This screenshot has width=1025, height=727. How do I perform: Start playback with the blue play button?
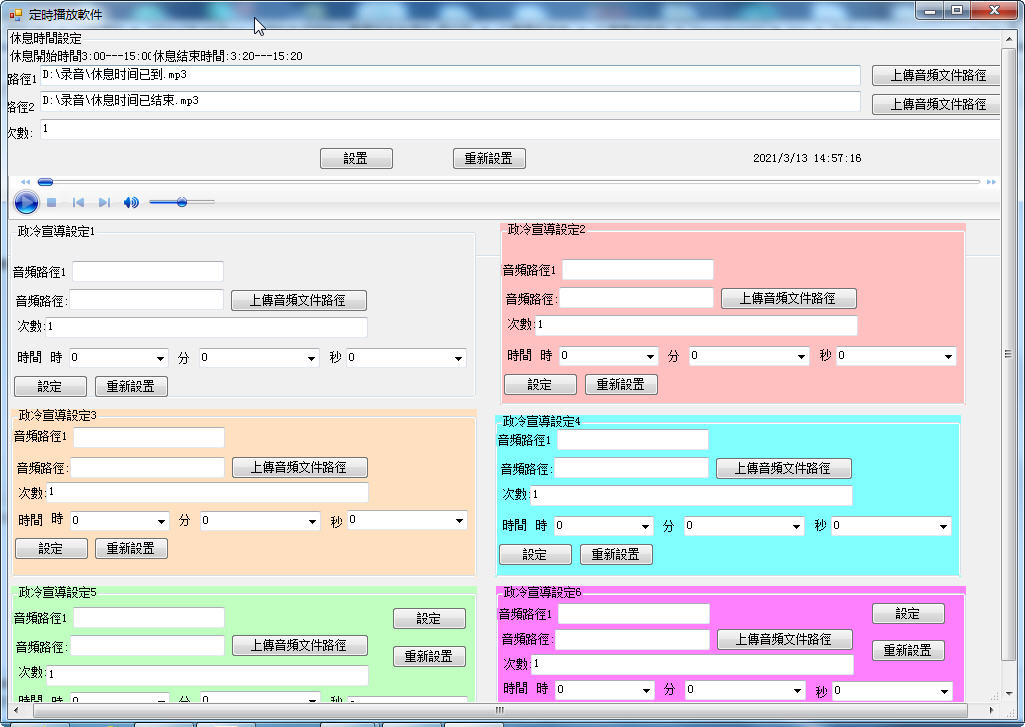click(x=26, y=202)
